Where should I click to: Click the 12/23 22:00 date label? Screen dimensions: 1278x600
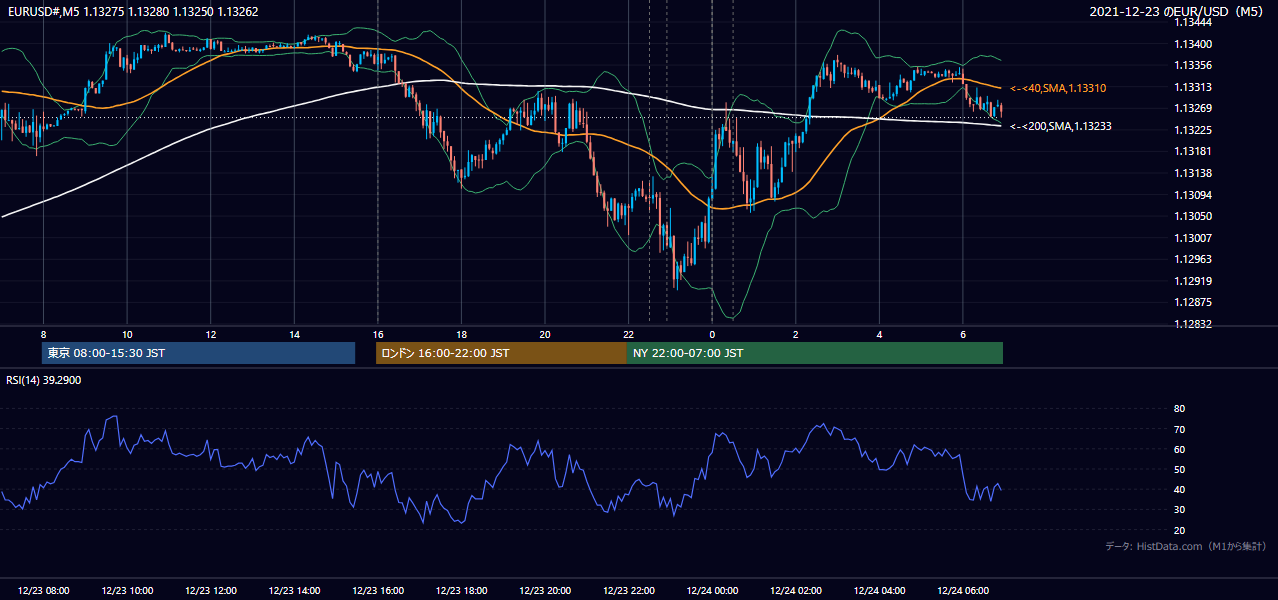629,591
